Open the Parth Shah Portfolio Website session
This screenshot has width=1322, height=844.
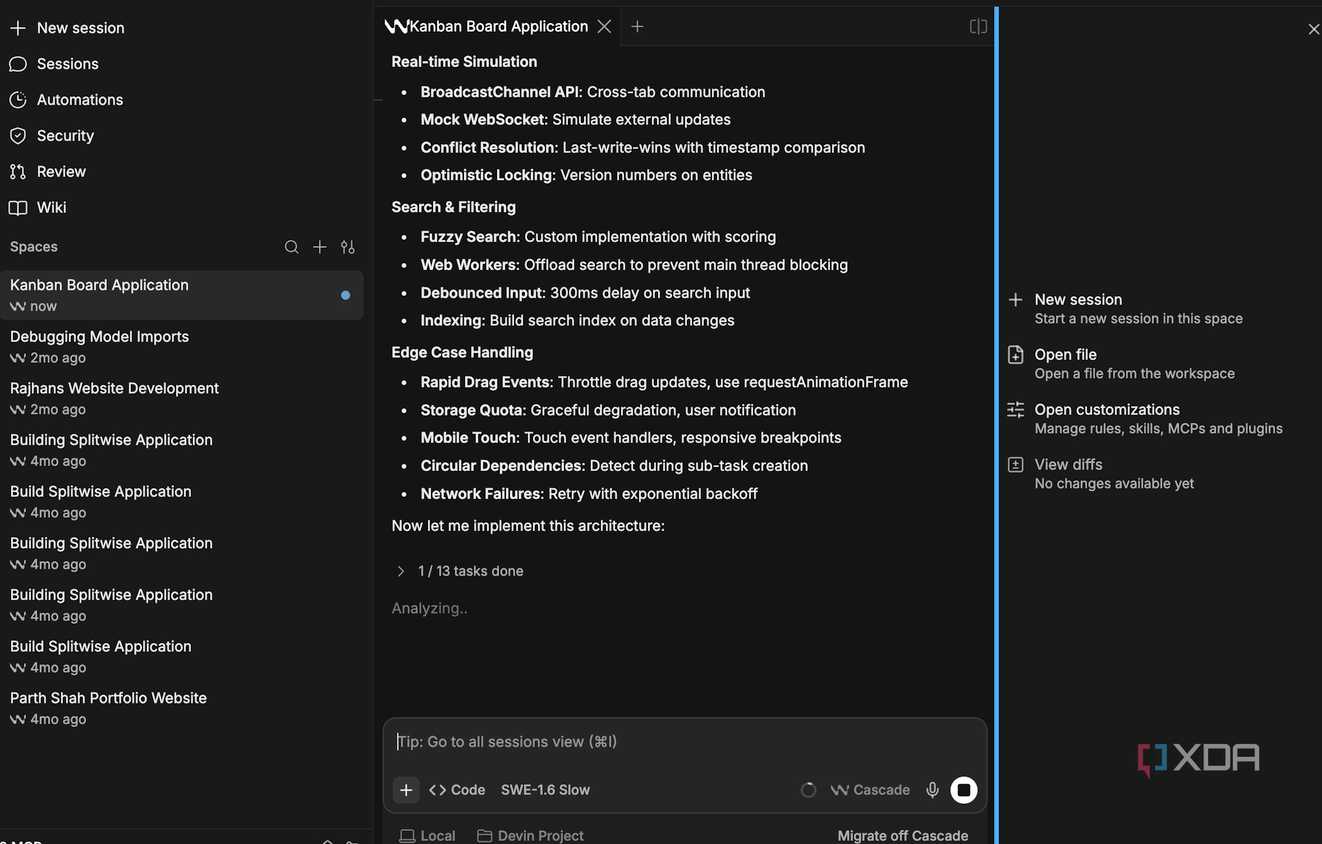tap(182, 709)
